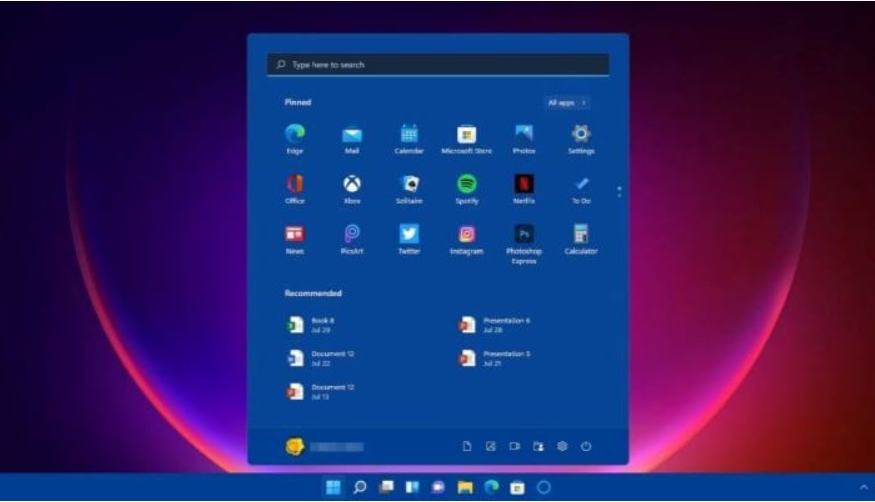Open Chat icon on the taskbar
Screen dimensions: 875x502
[439, 487]
